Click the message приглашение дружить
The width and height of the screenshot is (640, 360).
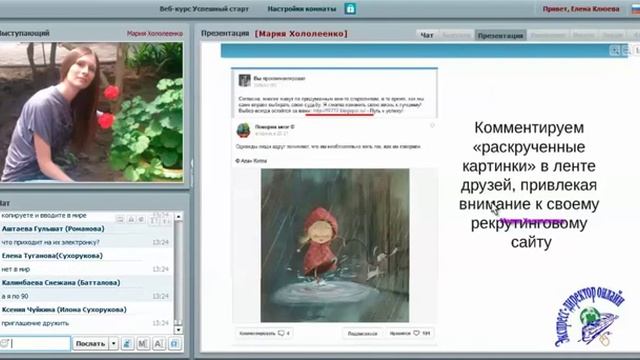point(35,323)
